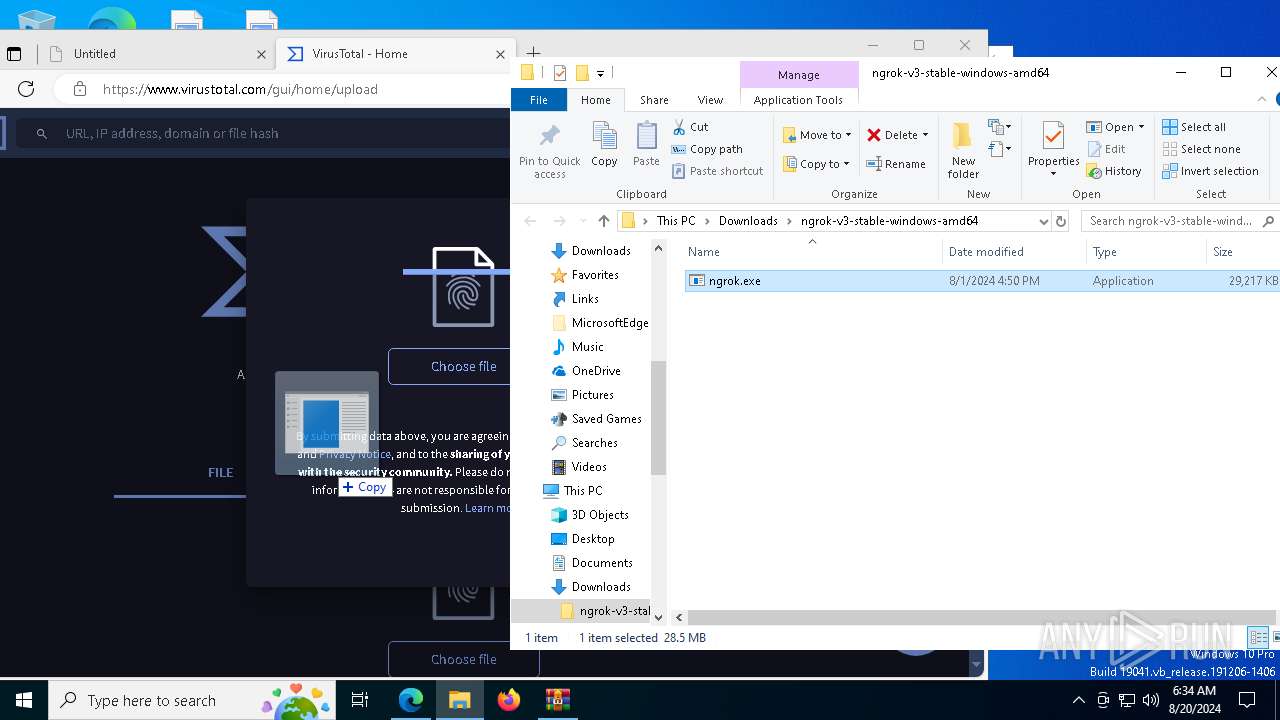Open address bar history dropdown

tap(1043, 221)
